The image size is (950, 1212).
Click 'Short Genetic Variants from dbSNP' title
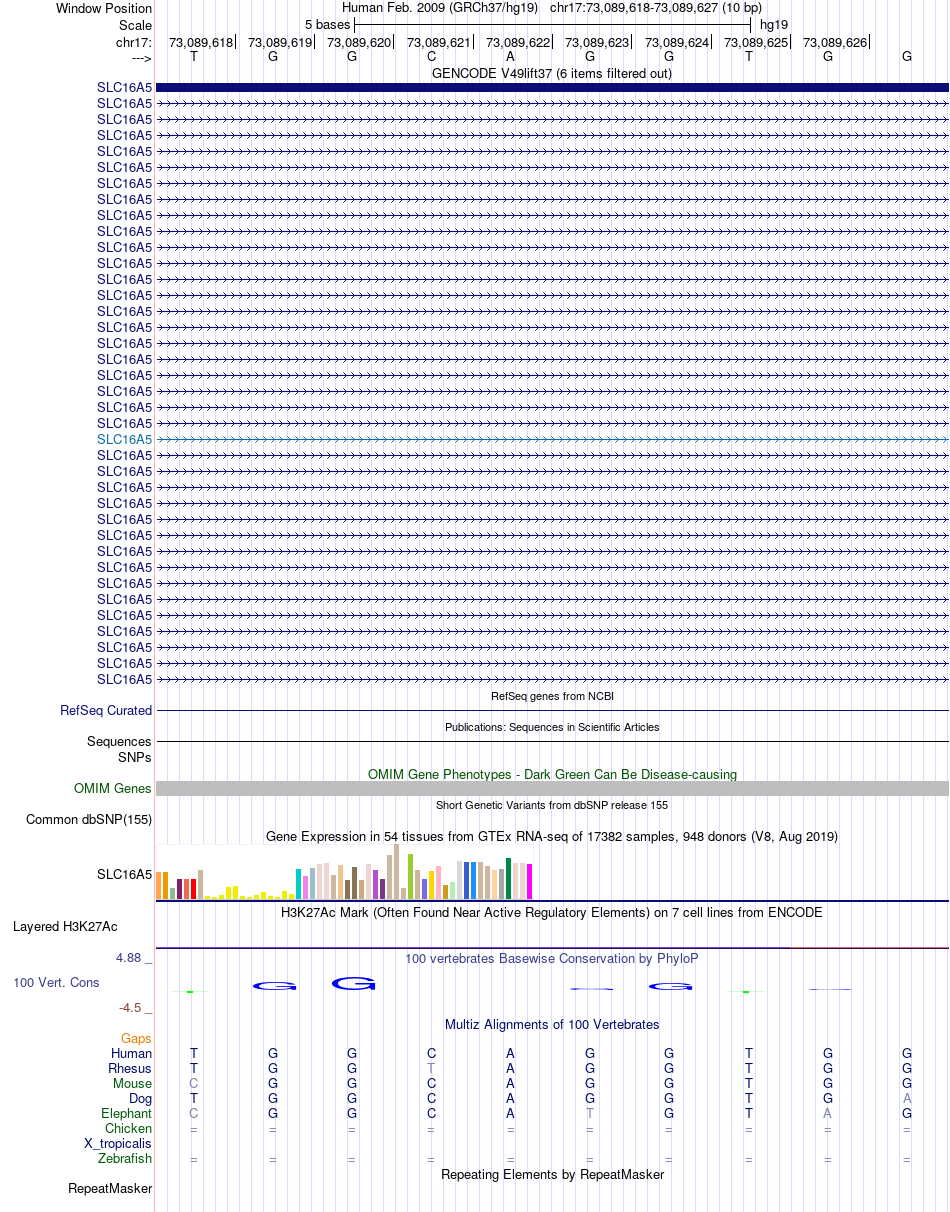tap(552, 805)
